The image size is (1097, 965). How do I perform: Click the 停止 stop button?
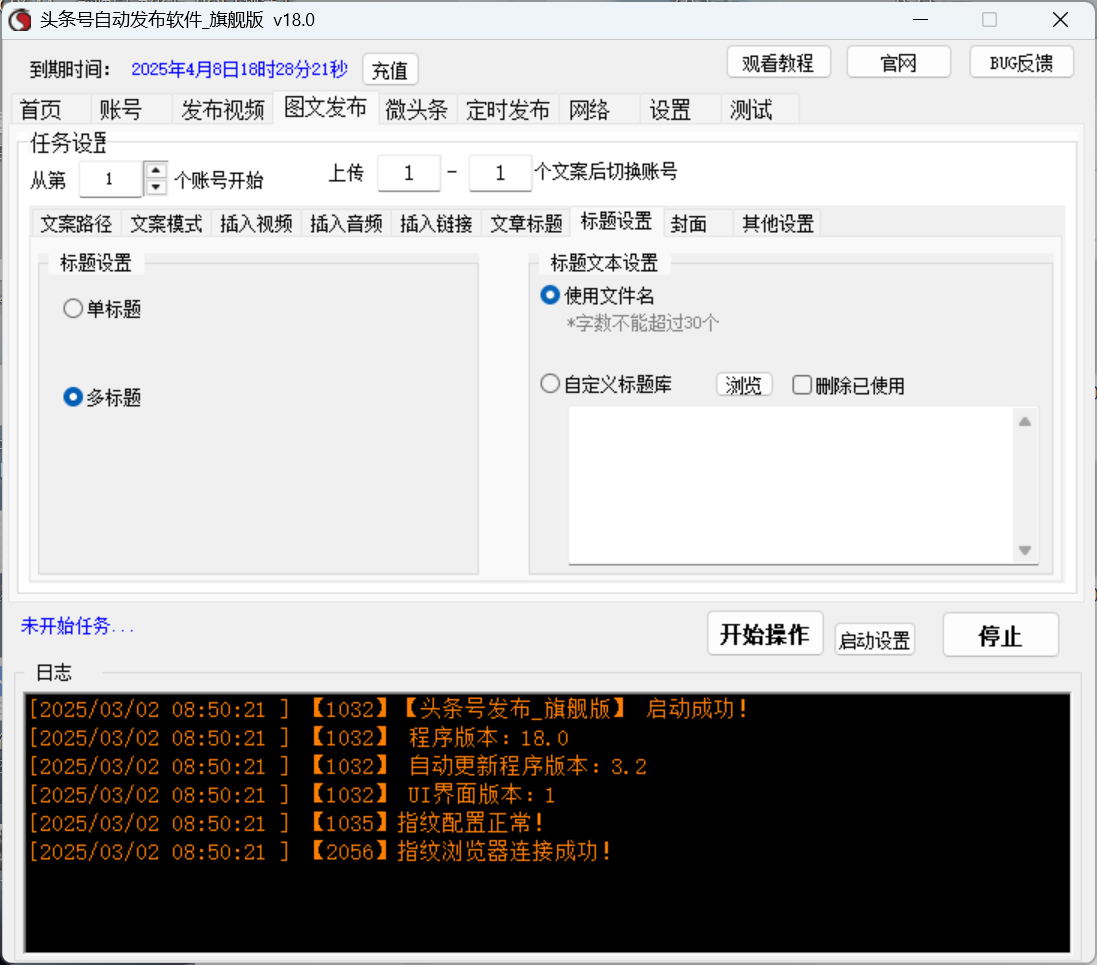(1000, 635)
